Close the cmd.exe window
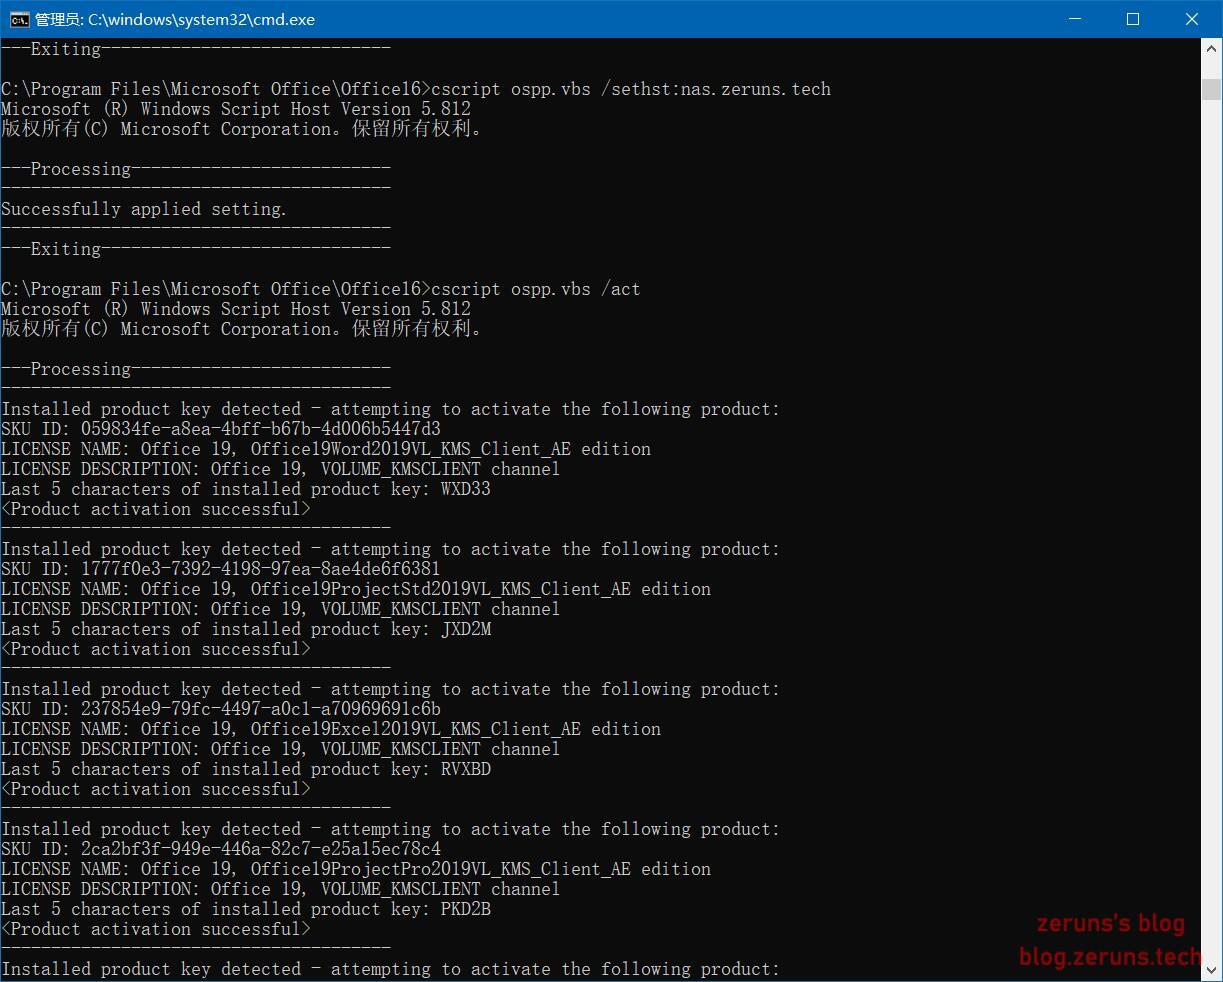 coord(1191,19)
